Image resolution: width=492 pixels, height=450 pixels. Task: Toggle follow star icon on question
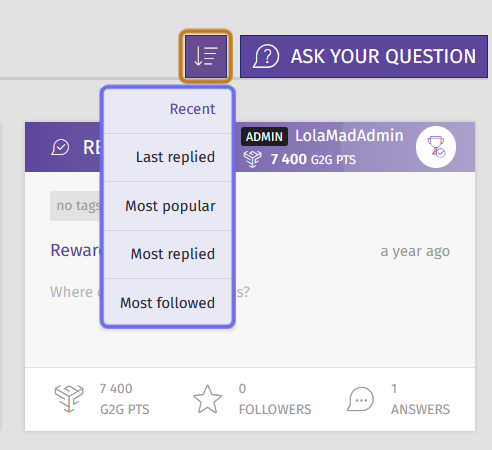(x=207, y=399)
